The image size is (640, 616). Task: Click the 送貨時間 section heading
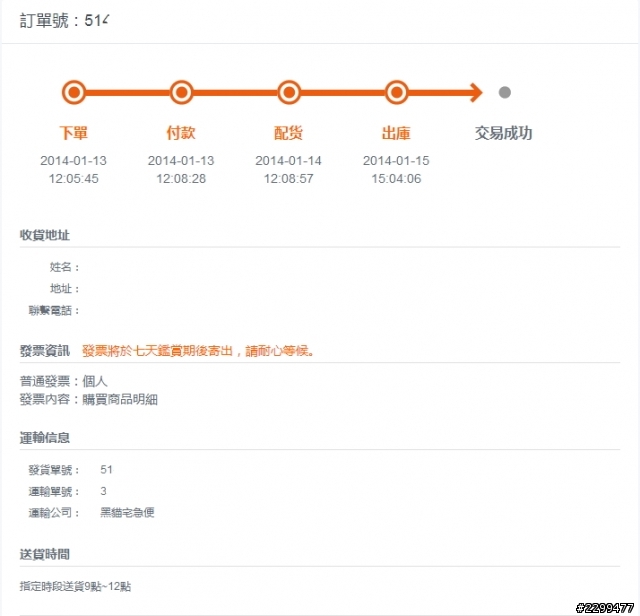click(x=45, y=554)
